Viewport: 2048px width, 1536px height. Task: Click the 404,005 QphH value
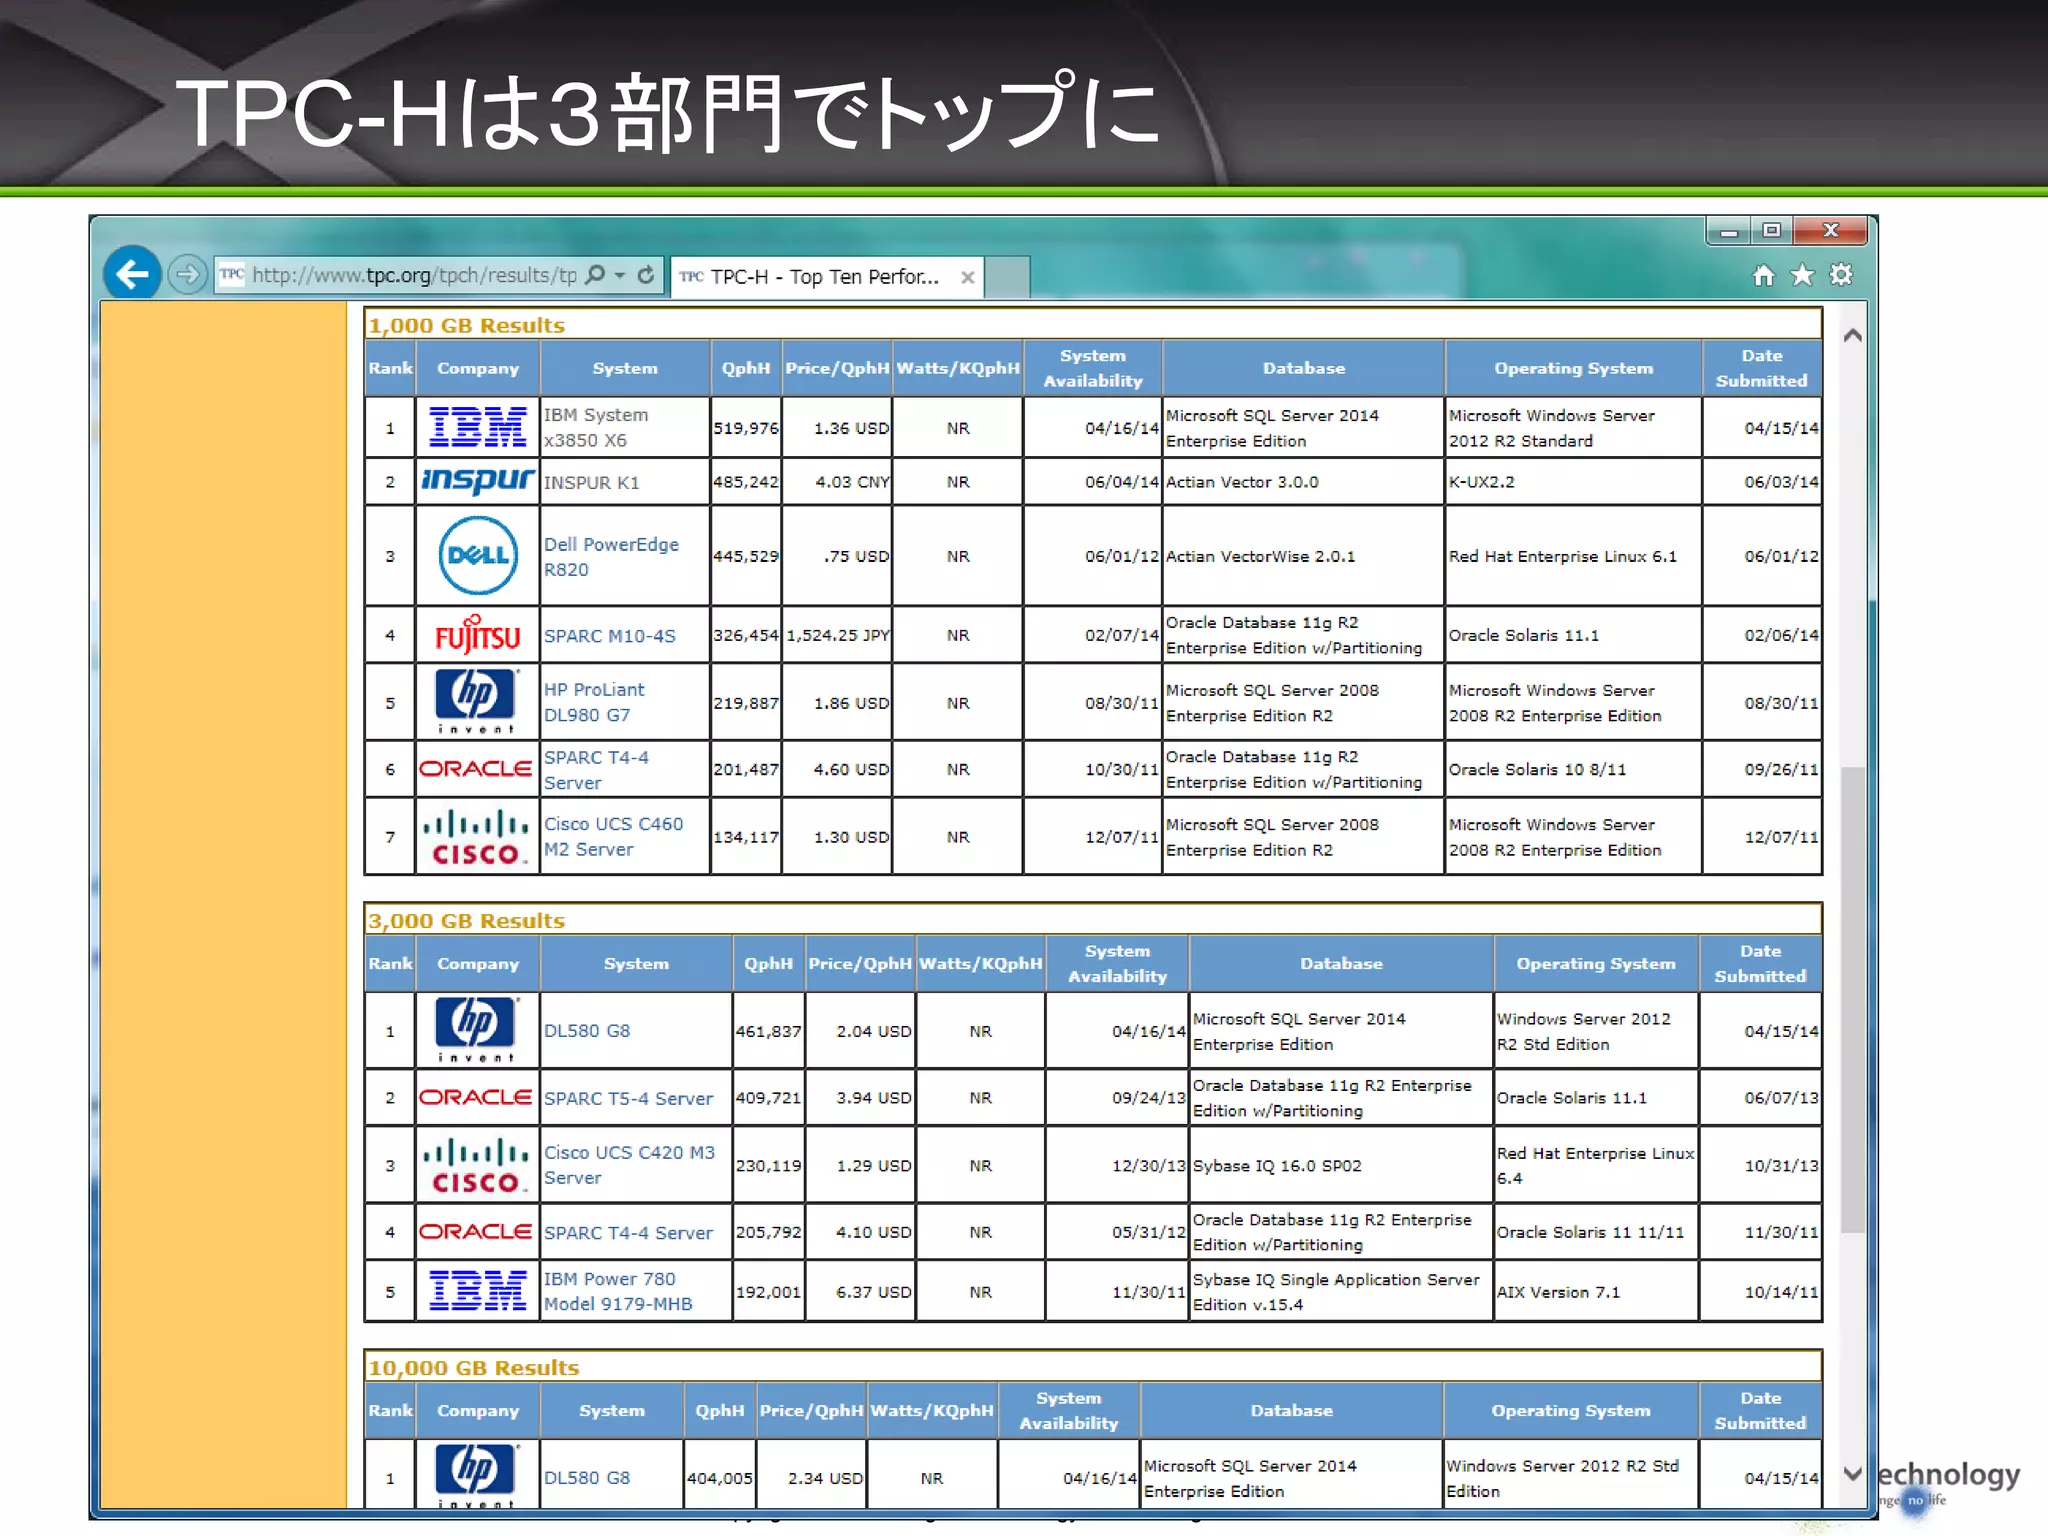coord(720,1478)
